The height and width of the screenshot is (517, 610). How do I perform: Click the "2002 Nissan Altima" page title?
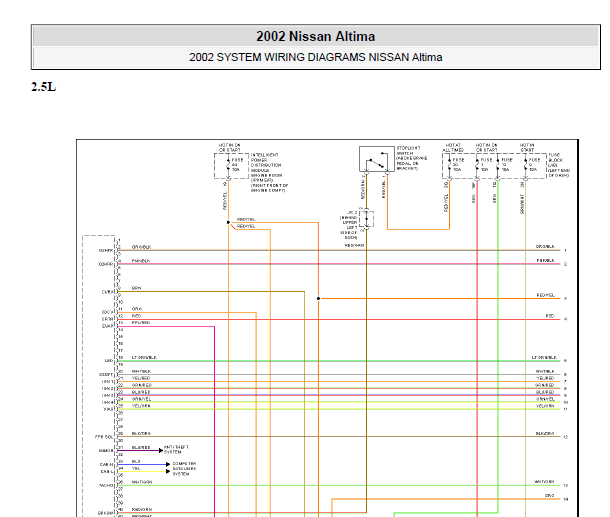point(316,37)
